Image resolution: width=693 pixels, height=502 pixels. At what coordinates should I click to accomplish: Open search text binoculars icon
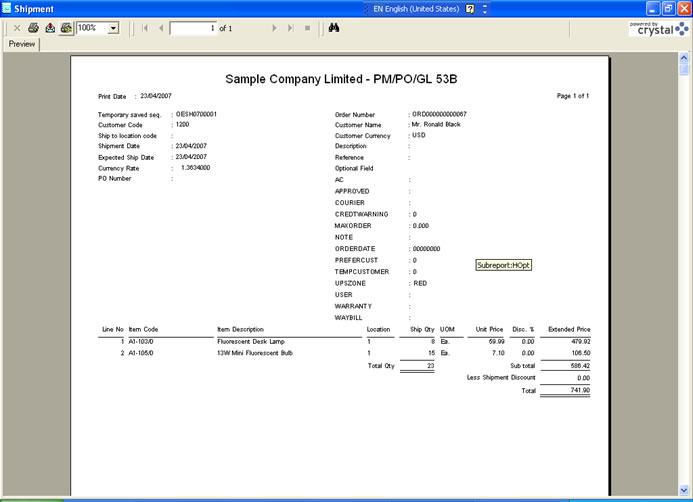point(334,28)
